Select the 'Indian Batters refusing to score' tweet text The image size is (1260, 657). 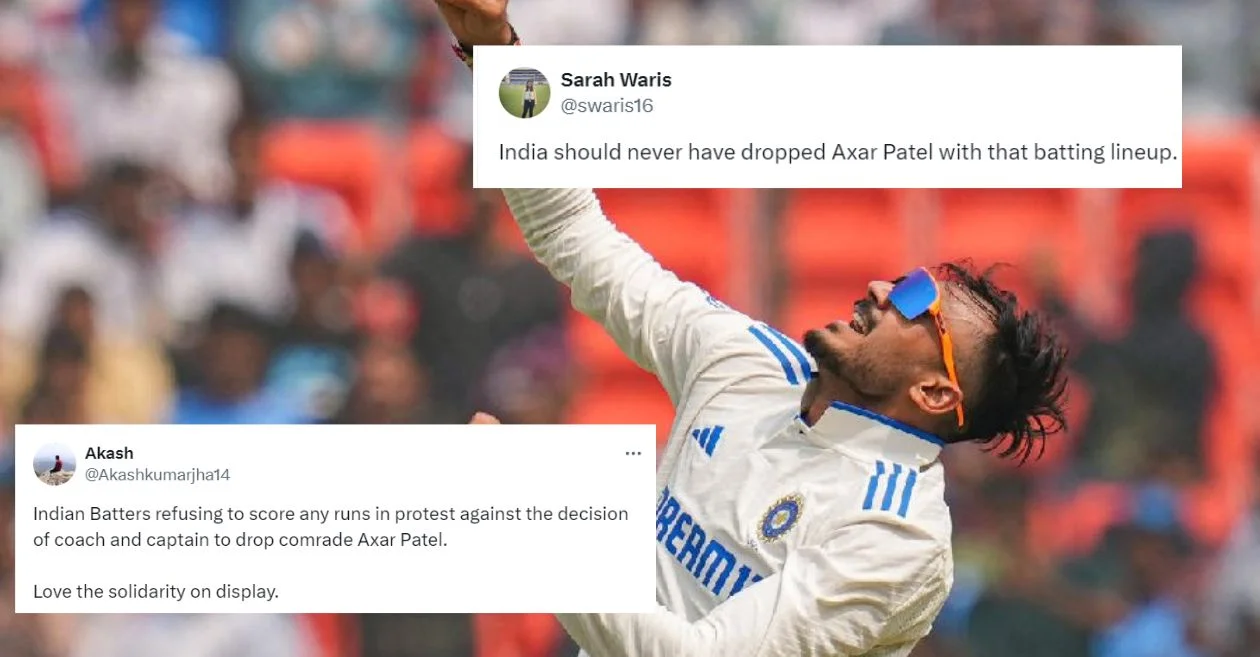331,526
